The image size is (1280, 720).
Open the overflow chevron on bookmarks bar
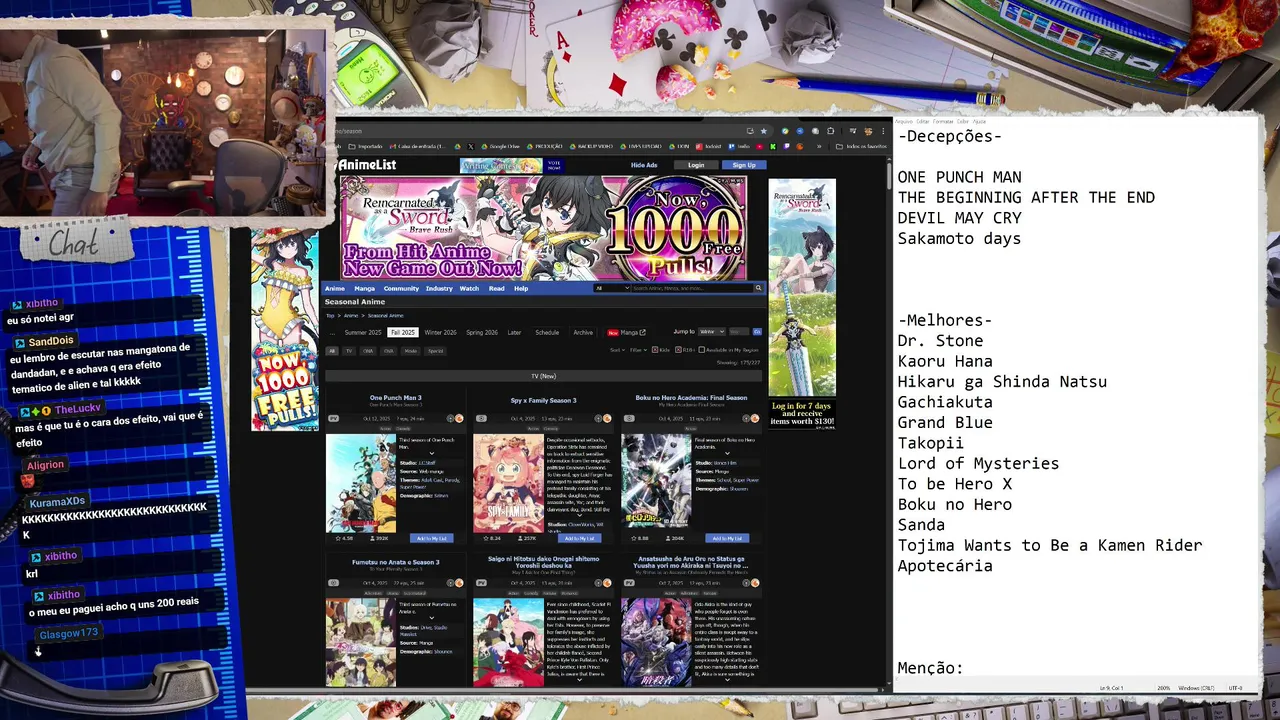[x=819, y=147]
